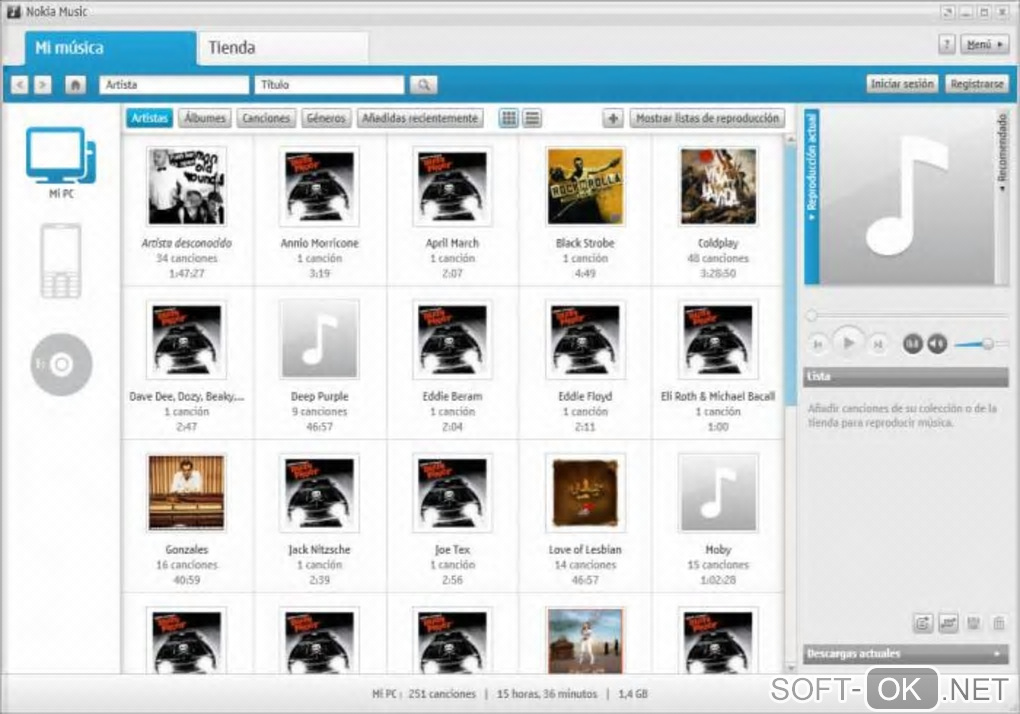Image resolution: width=1020 pixels, height=714 pixels.
Task: Select the mobile phone device icon
Action: pyautogui.click(x=60, y=261)
